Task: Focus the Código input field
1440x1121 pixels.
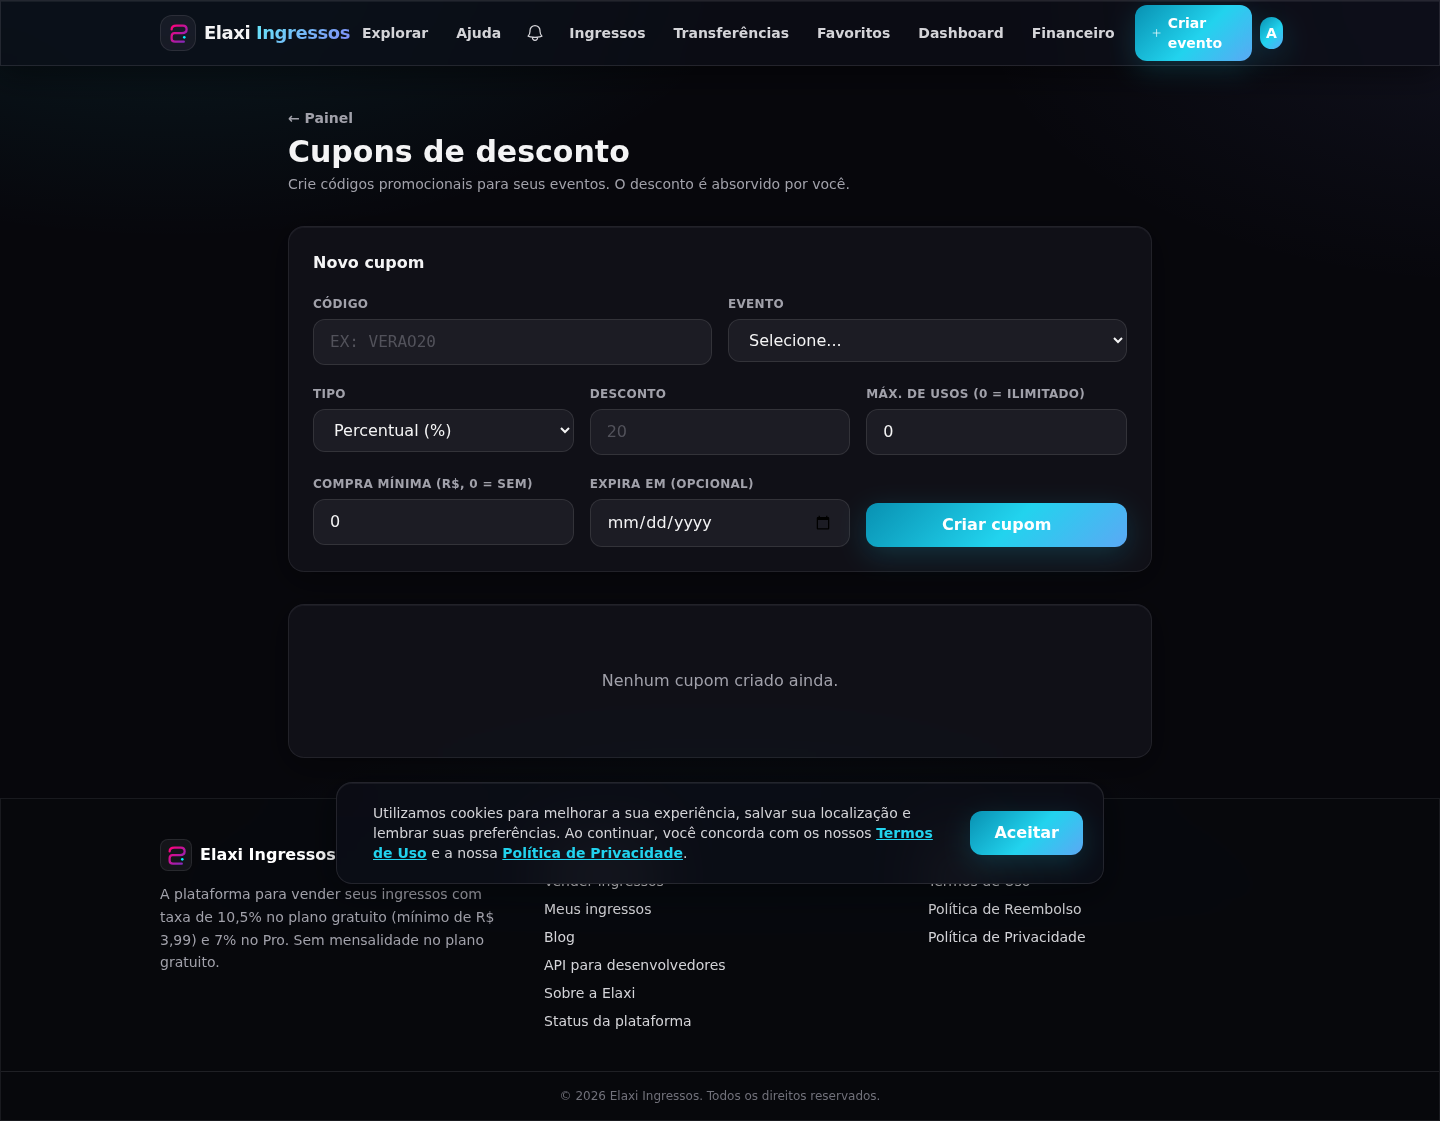Action: [x=512, y=342]
